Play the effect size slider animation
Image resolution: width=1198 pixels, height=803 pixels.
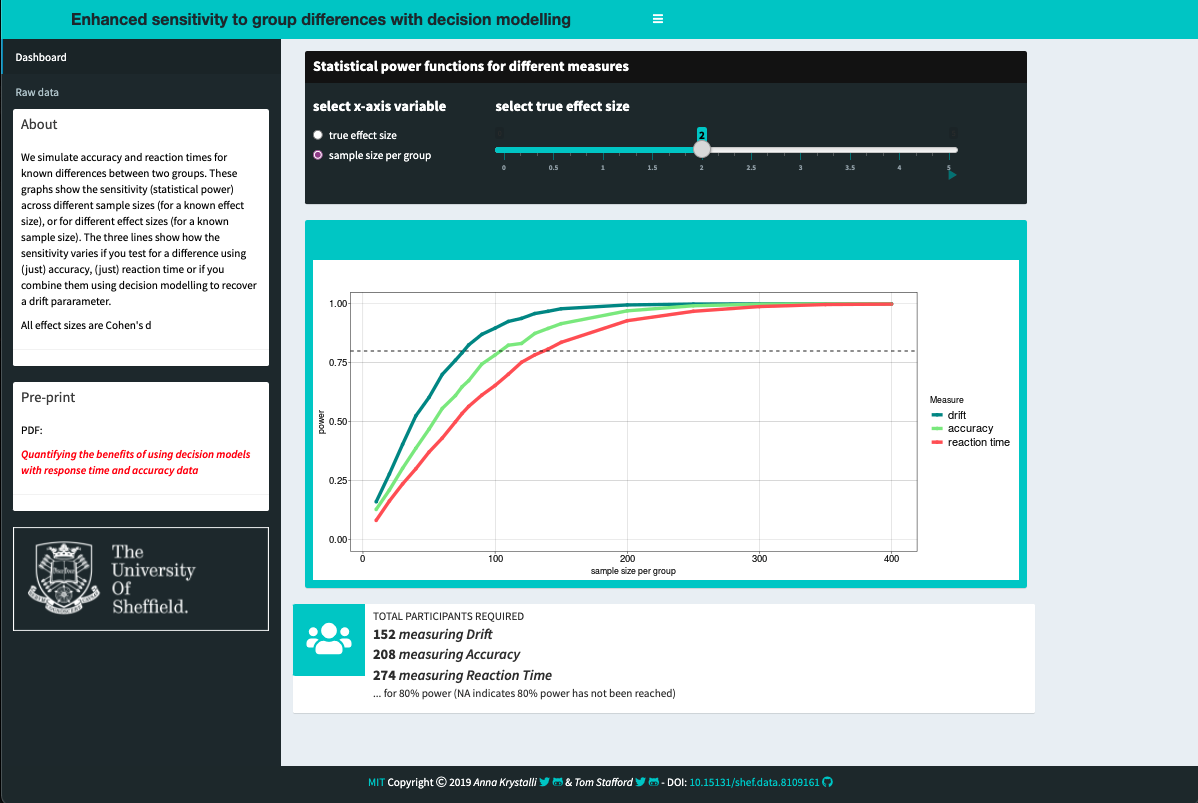(952, 175)
